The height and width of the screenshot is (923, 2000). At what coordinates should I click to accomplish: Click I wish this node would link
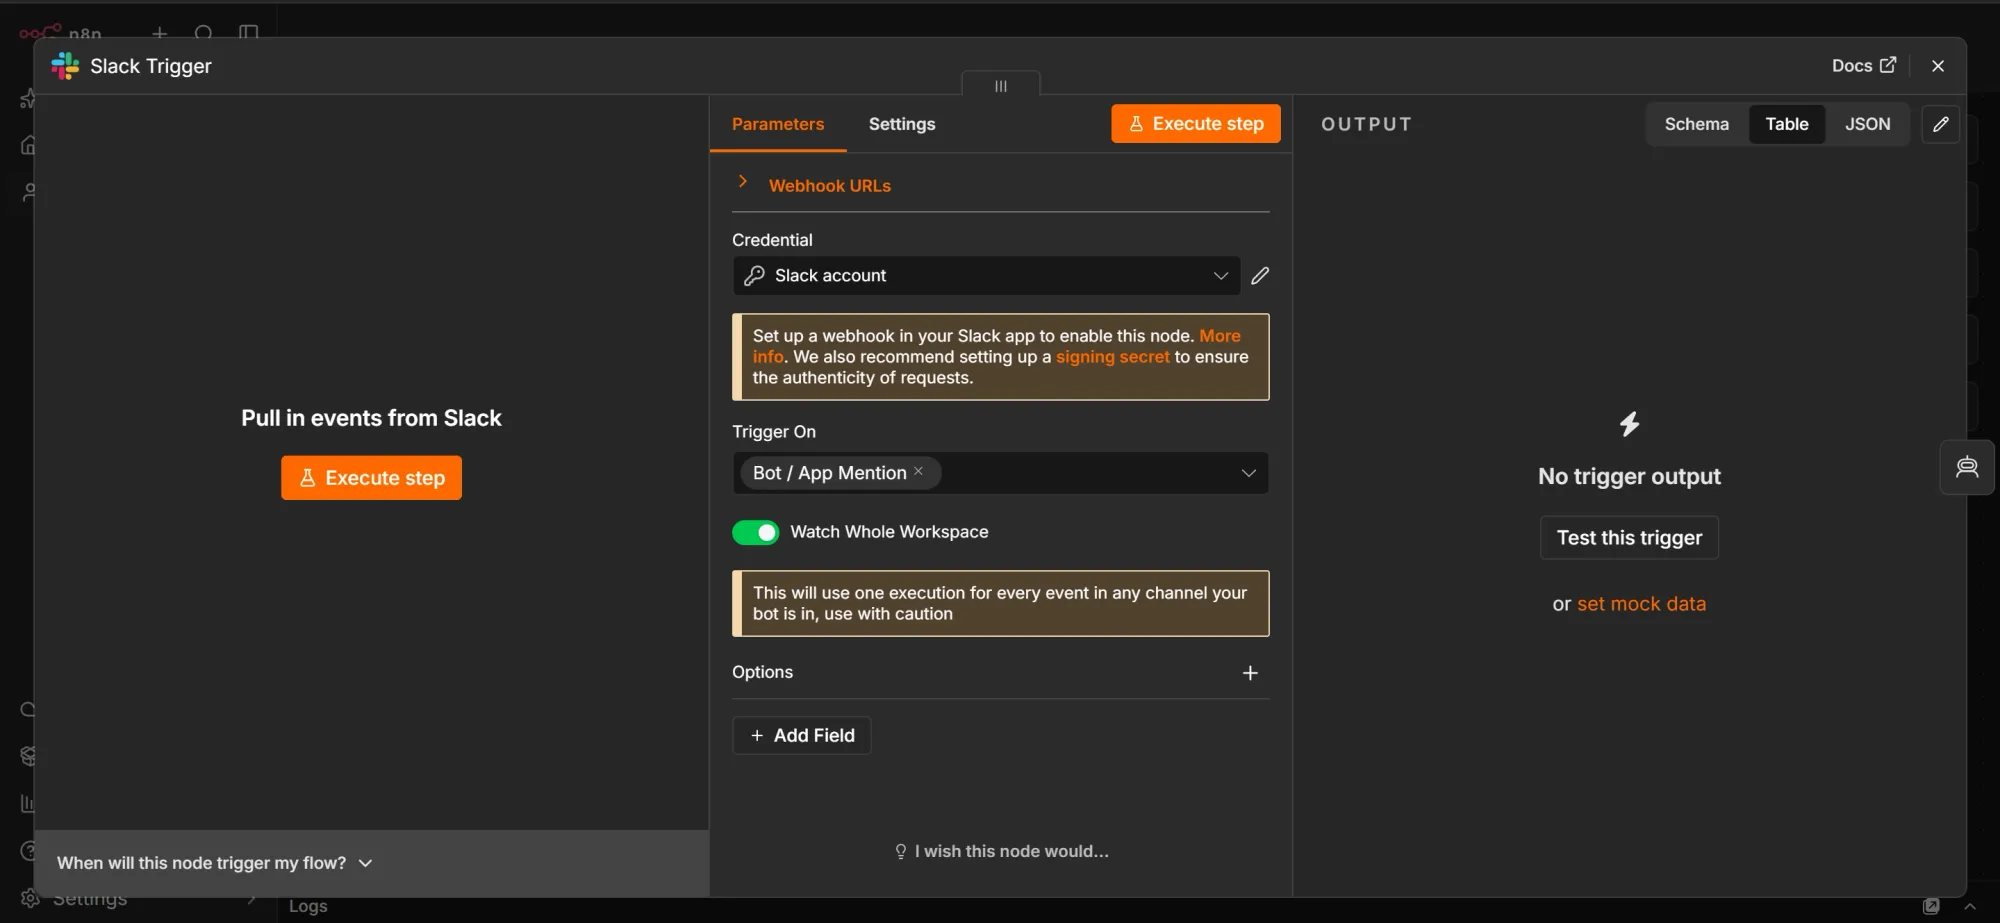click(1001, 852)
